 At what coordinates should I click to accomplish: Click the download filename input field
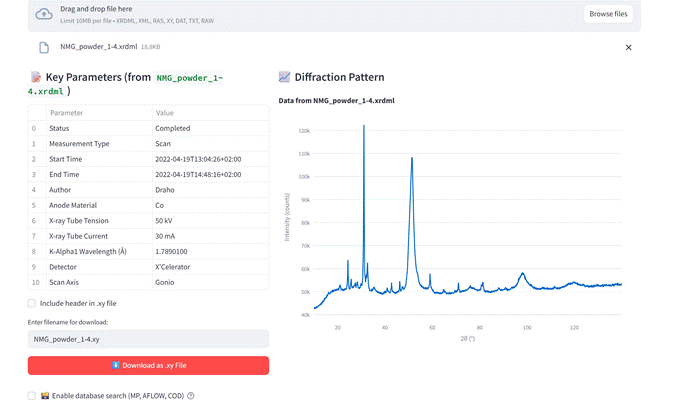pos(148,339)
